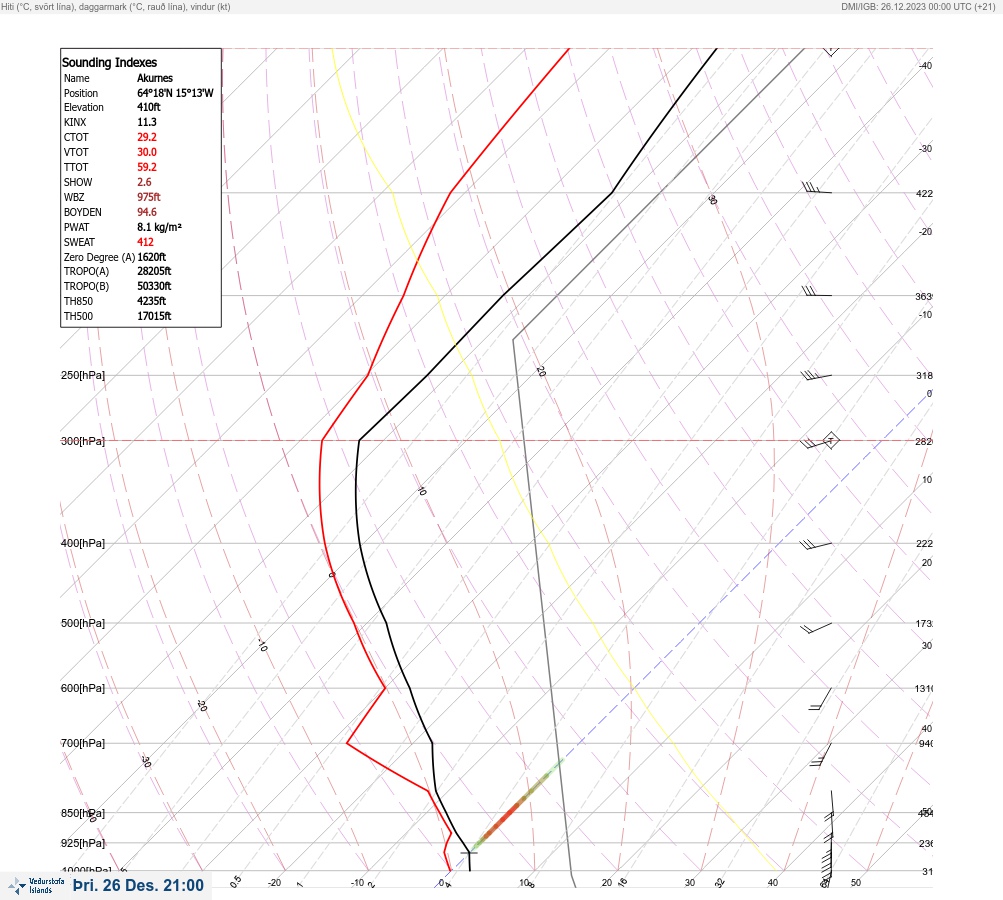Click the diamond tropopause marker at 300 hPa

coord(831,440)
